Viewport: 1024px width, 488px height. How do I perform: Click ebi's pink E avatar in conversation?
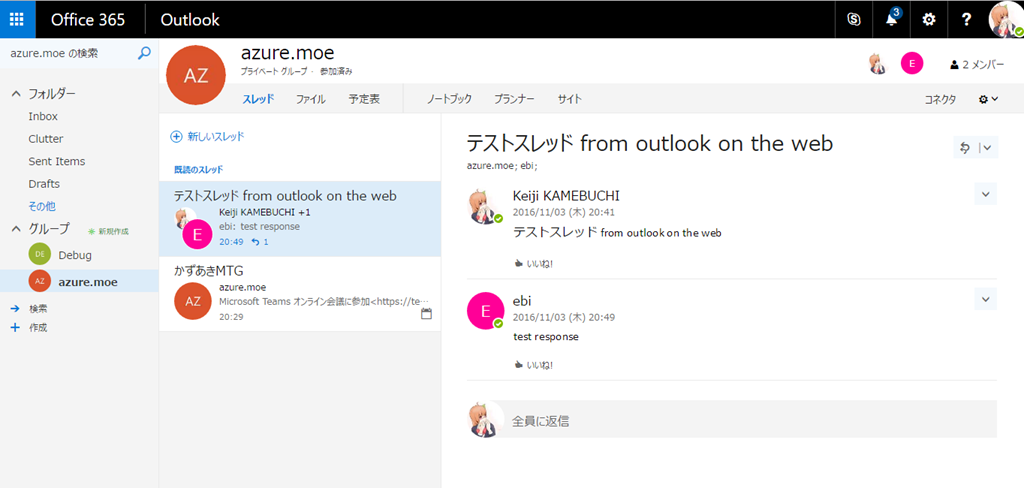(x=486, y=311)
